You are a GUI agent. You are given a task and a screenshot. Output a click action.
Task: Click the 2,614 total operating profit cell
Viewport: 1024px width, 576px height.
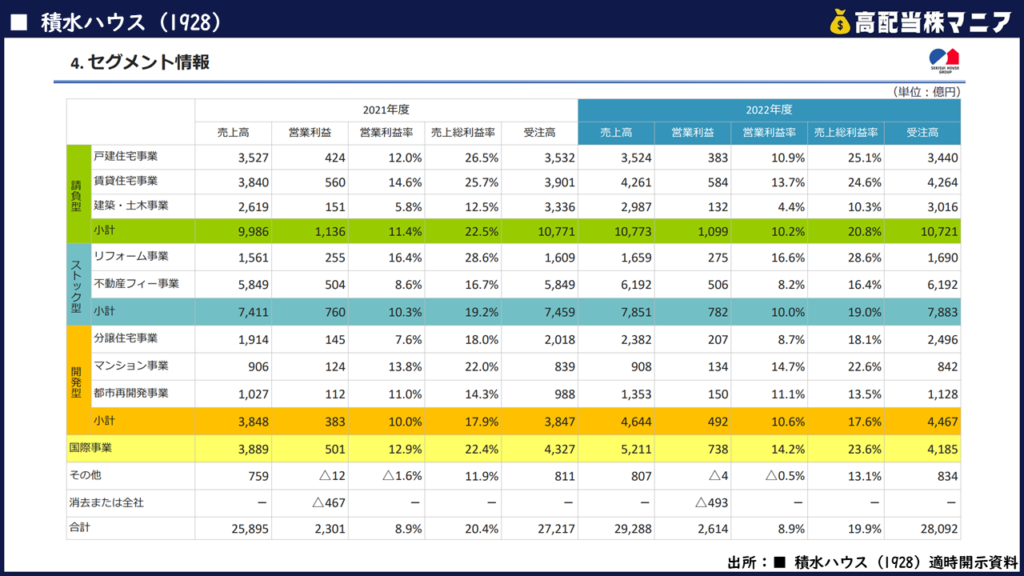[712, 530]
